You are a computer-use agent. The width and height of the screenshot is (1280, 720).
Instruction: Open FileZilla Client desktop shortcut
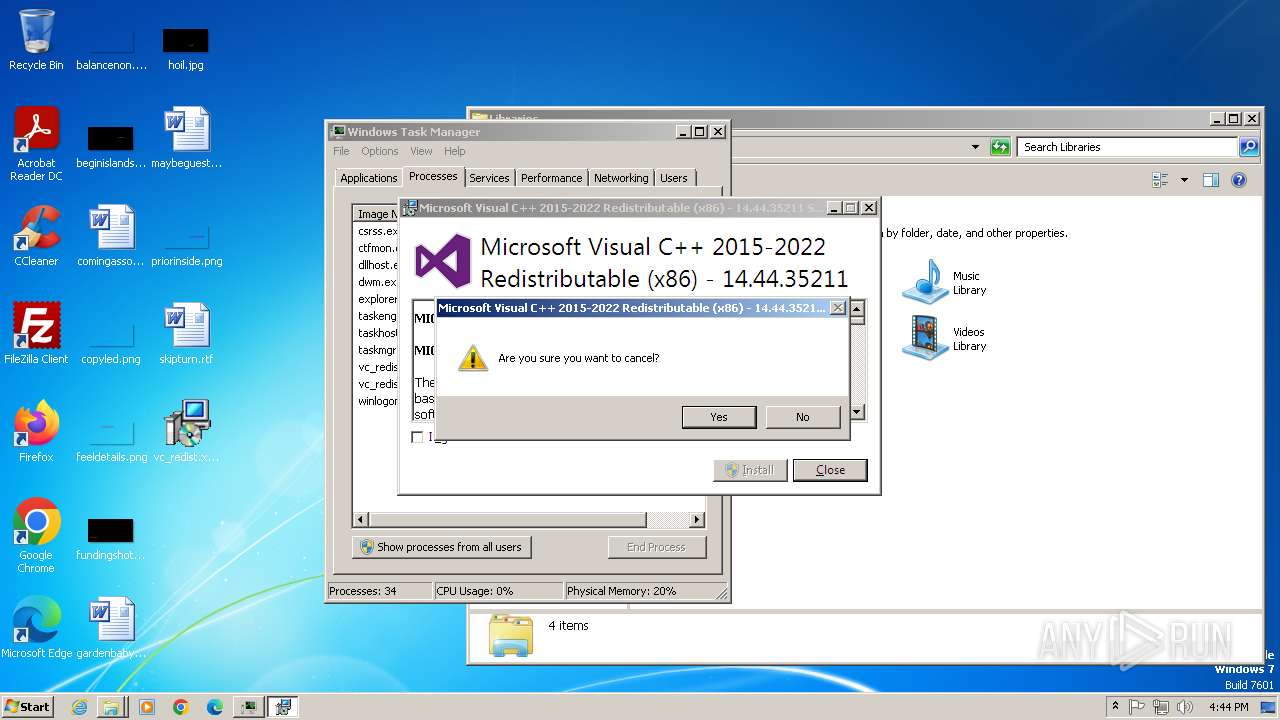point(36,334)
